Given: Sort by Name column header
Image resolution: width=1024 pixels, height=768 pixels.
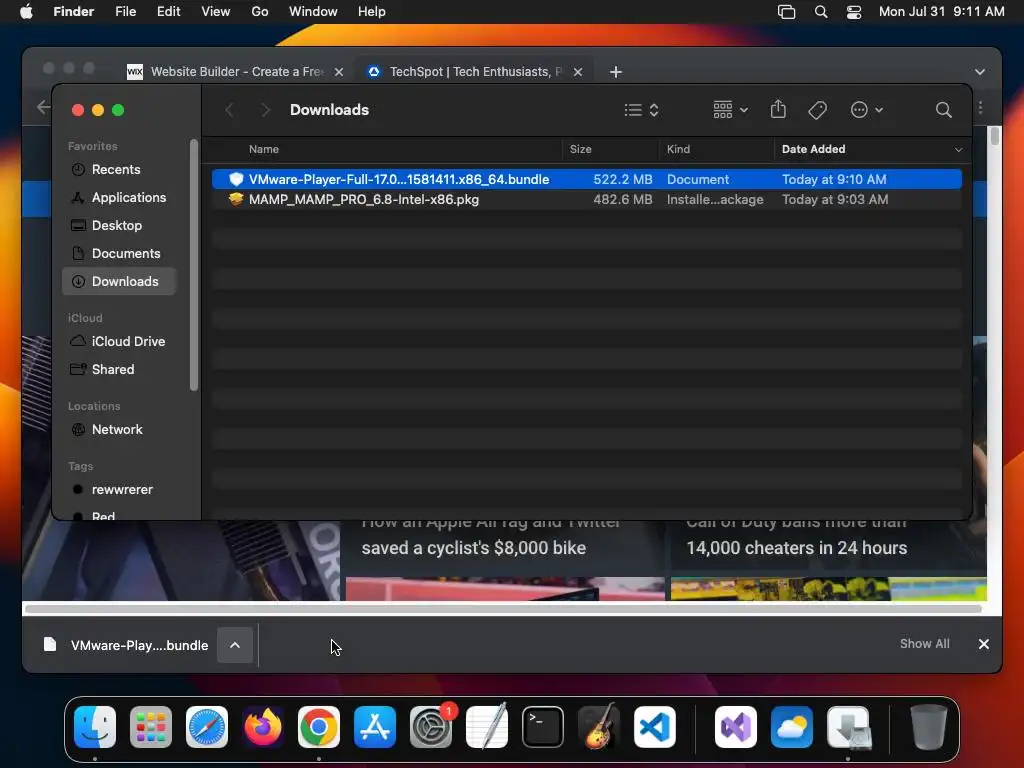Looking at the screenshot, I should pos(264,149).
